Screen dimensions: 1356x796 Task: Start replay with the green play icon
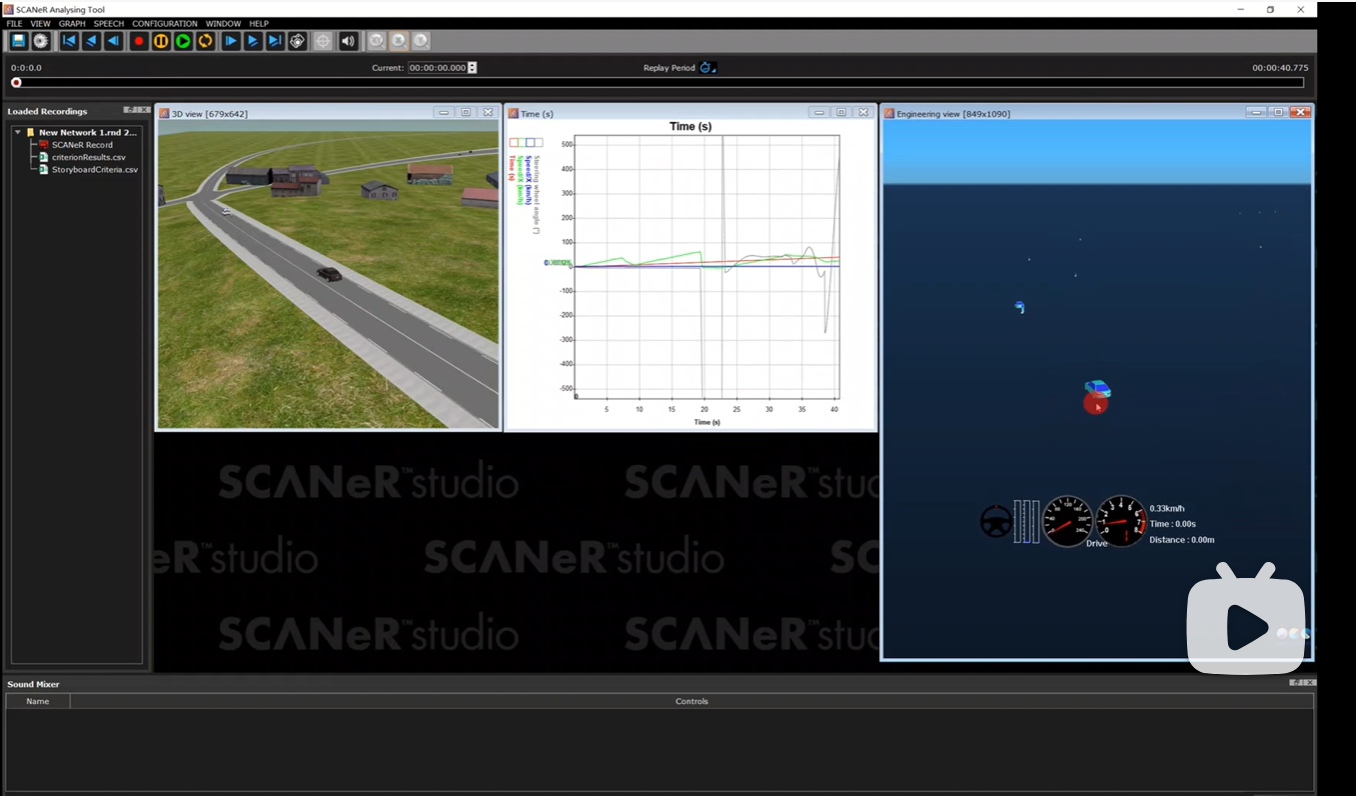[183, 41]
